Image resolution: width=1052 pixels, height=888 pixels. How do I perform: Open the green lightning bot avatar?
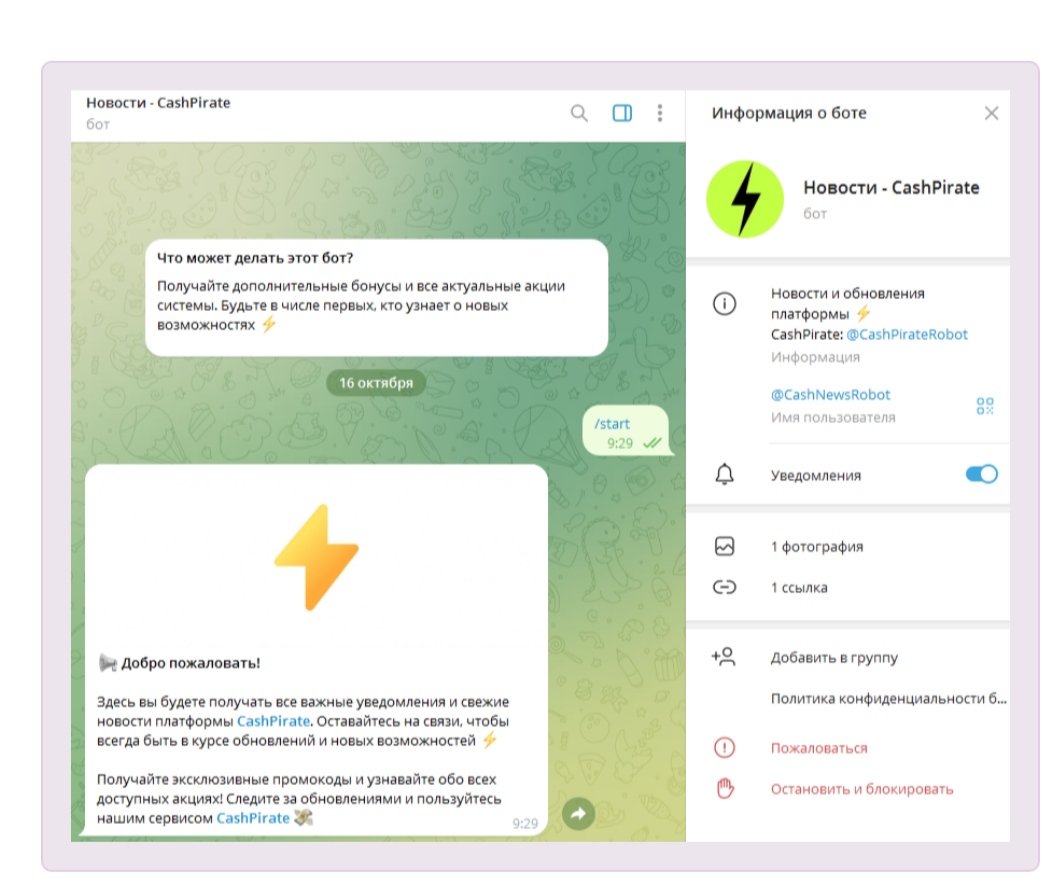tap(745, 199)
